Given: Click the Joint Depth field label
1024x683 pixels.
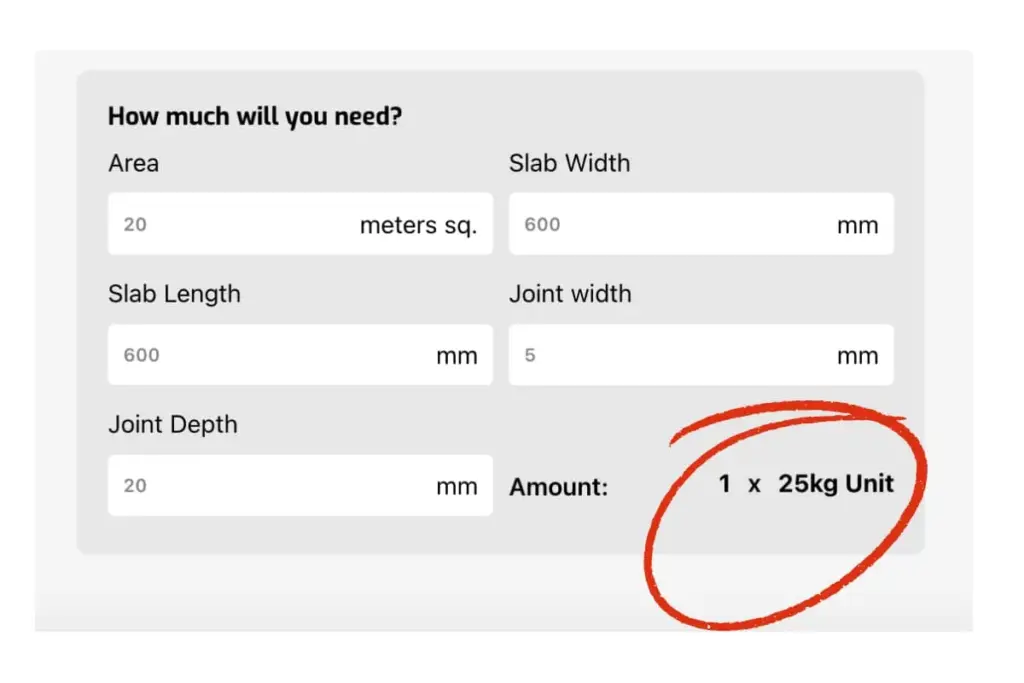Looking at the screenshot, I should click(172, 424).
